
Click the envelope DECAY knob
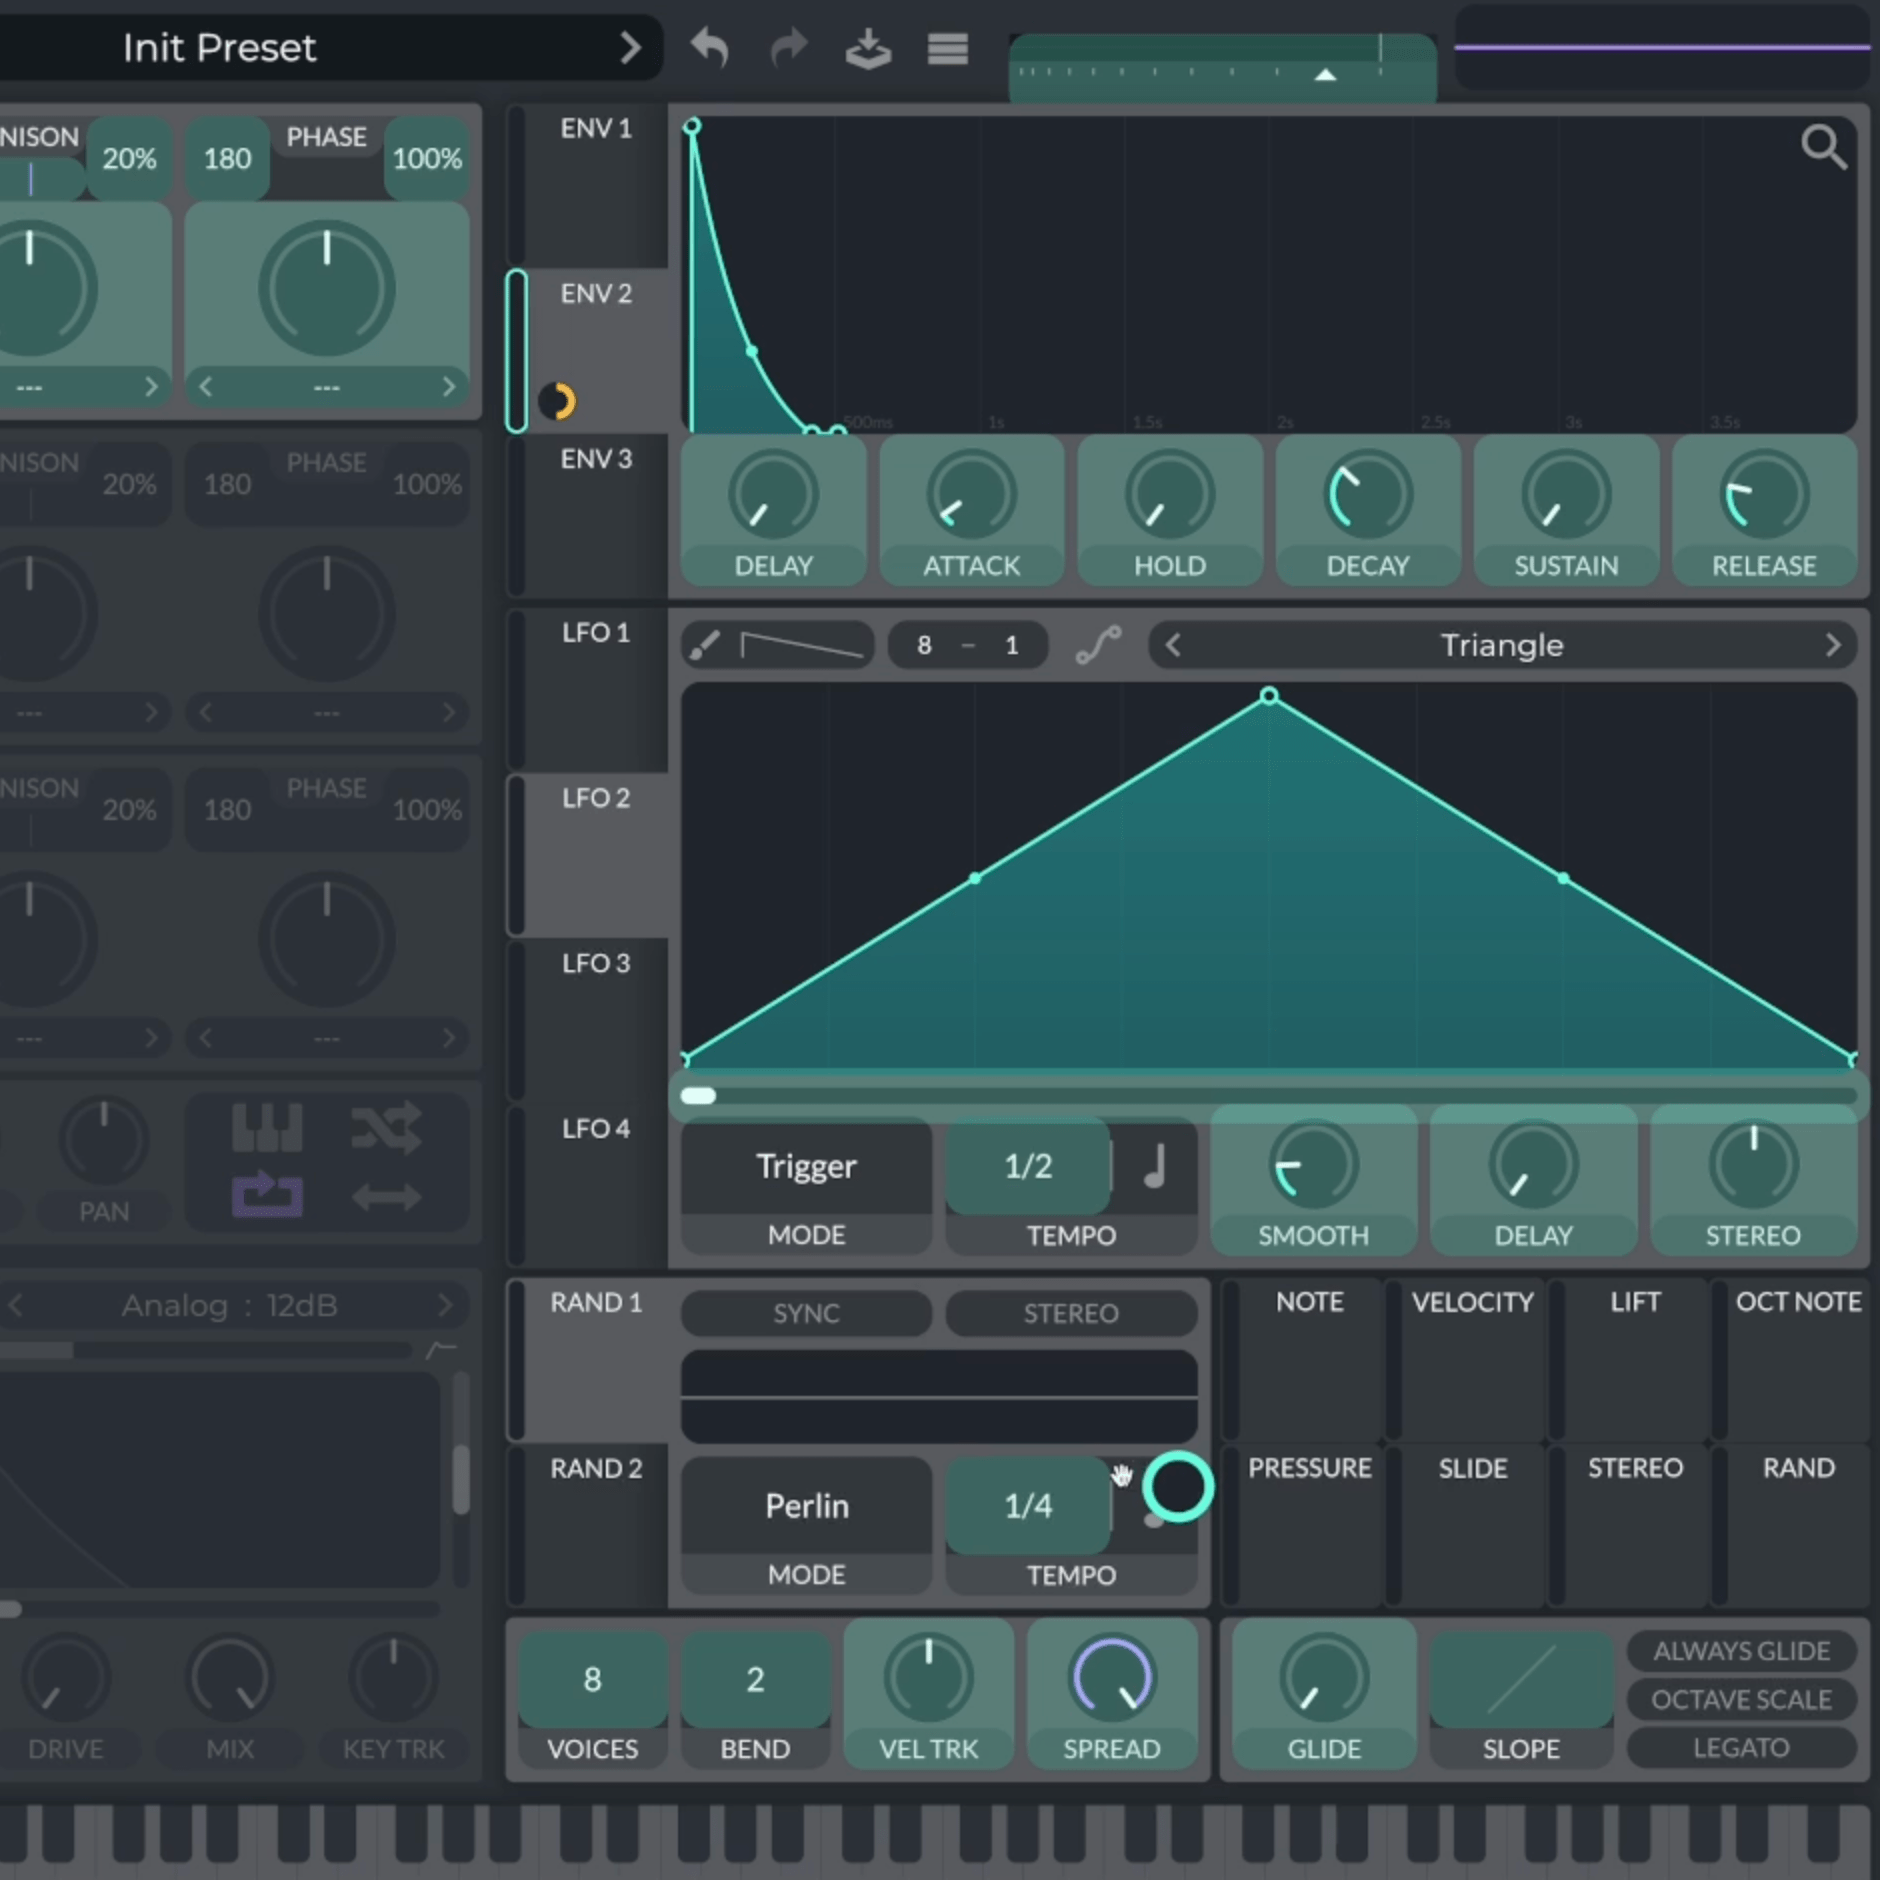pos(1367,494)
